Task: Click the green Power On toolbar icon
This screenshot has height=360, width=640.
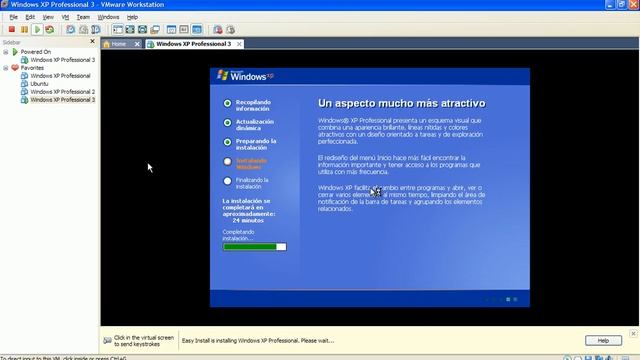Action: tap(37, 29)
